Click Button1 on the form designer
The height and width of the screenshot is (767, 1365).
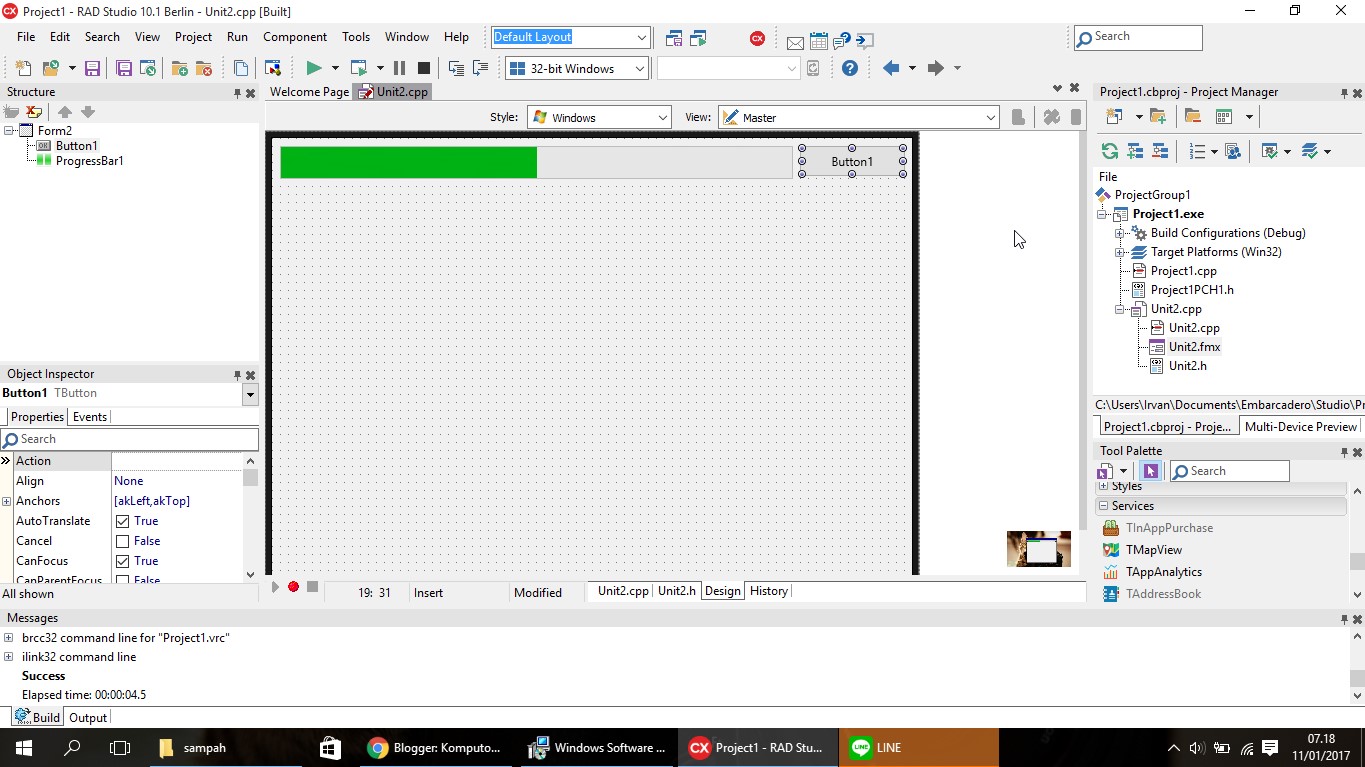tap(852, 162)
